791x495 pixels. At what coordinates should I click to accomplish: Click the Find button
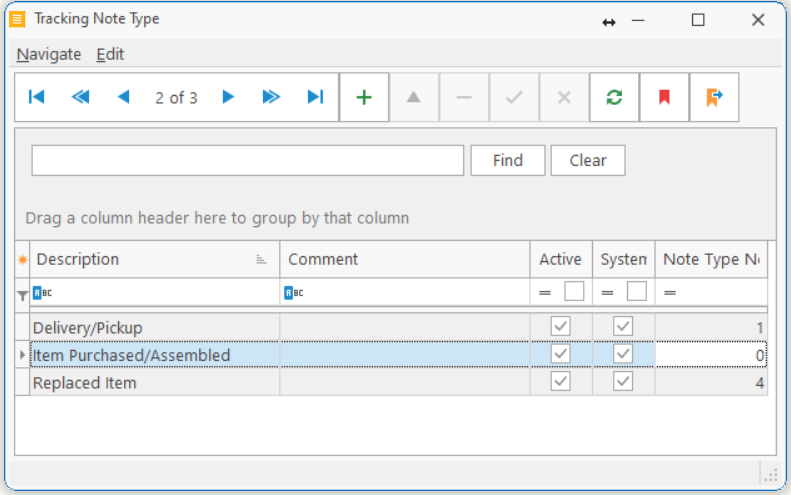click(x=507, y=160)
